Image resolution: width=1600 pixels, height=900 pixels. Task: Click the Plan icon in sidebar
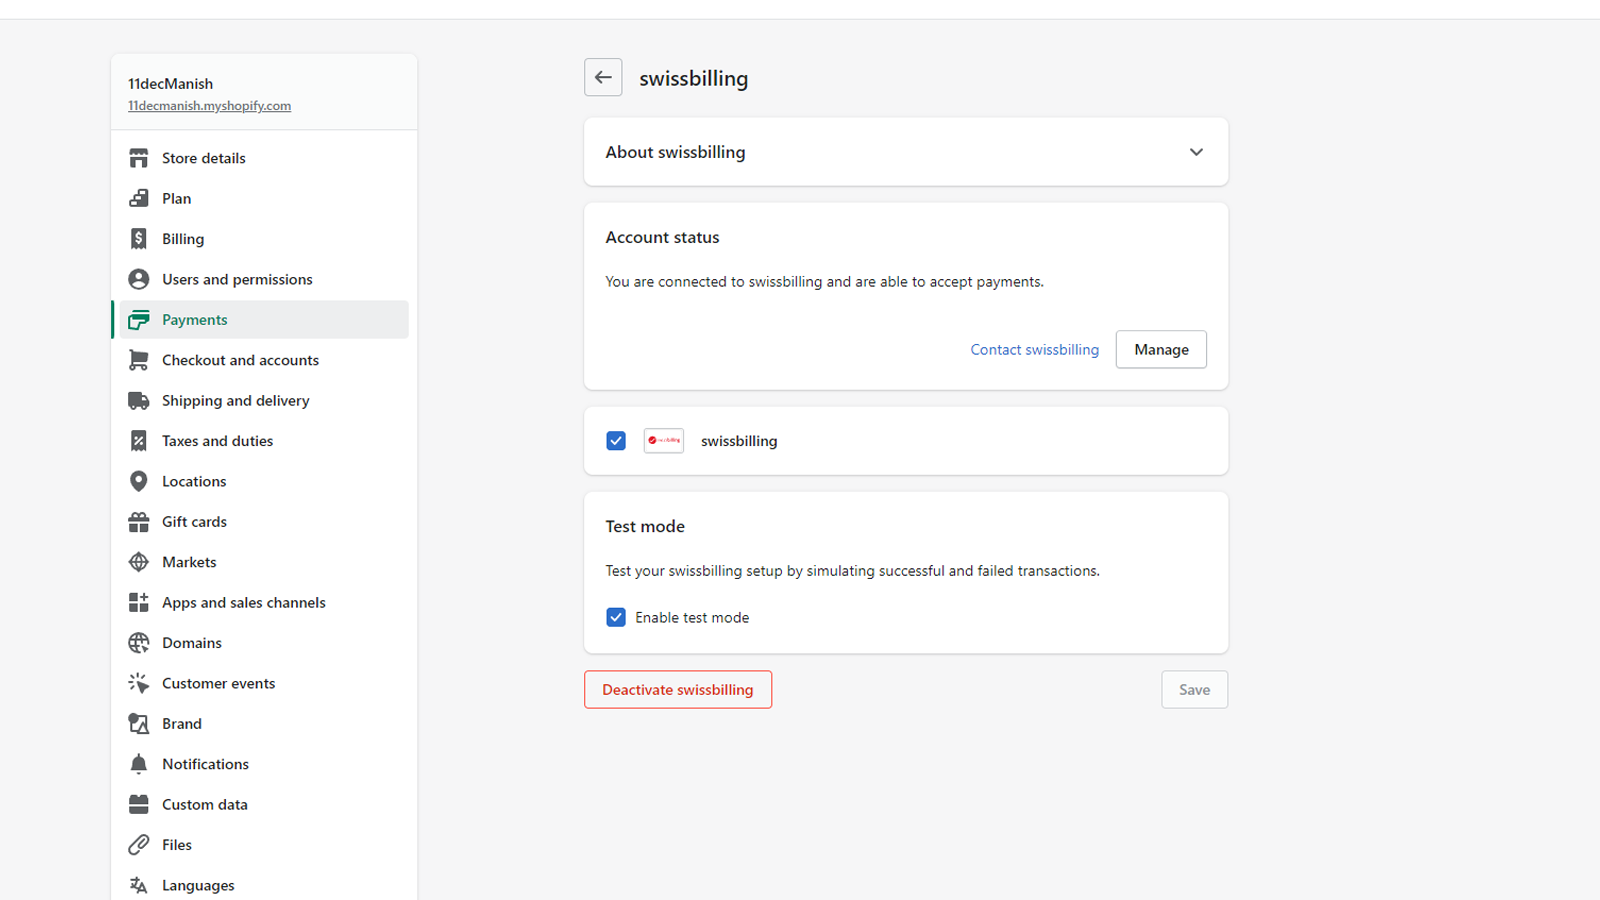click(x=139, y=198)
